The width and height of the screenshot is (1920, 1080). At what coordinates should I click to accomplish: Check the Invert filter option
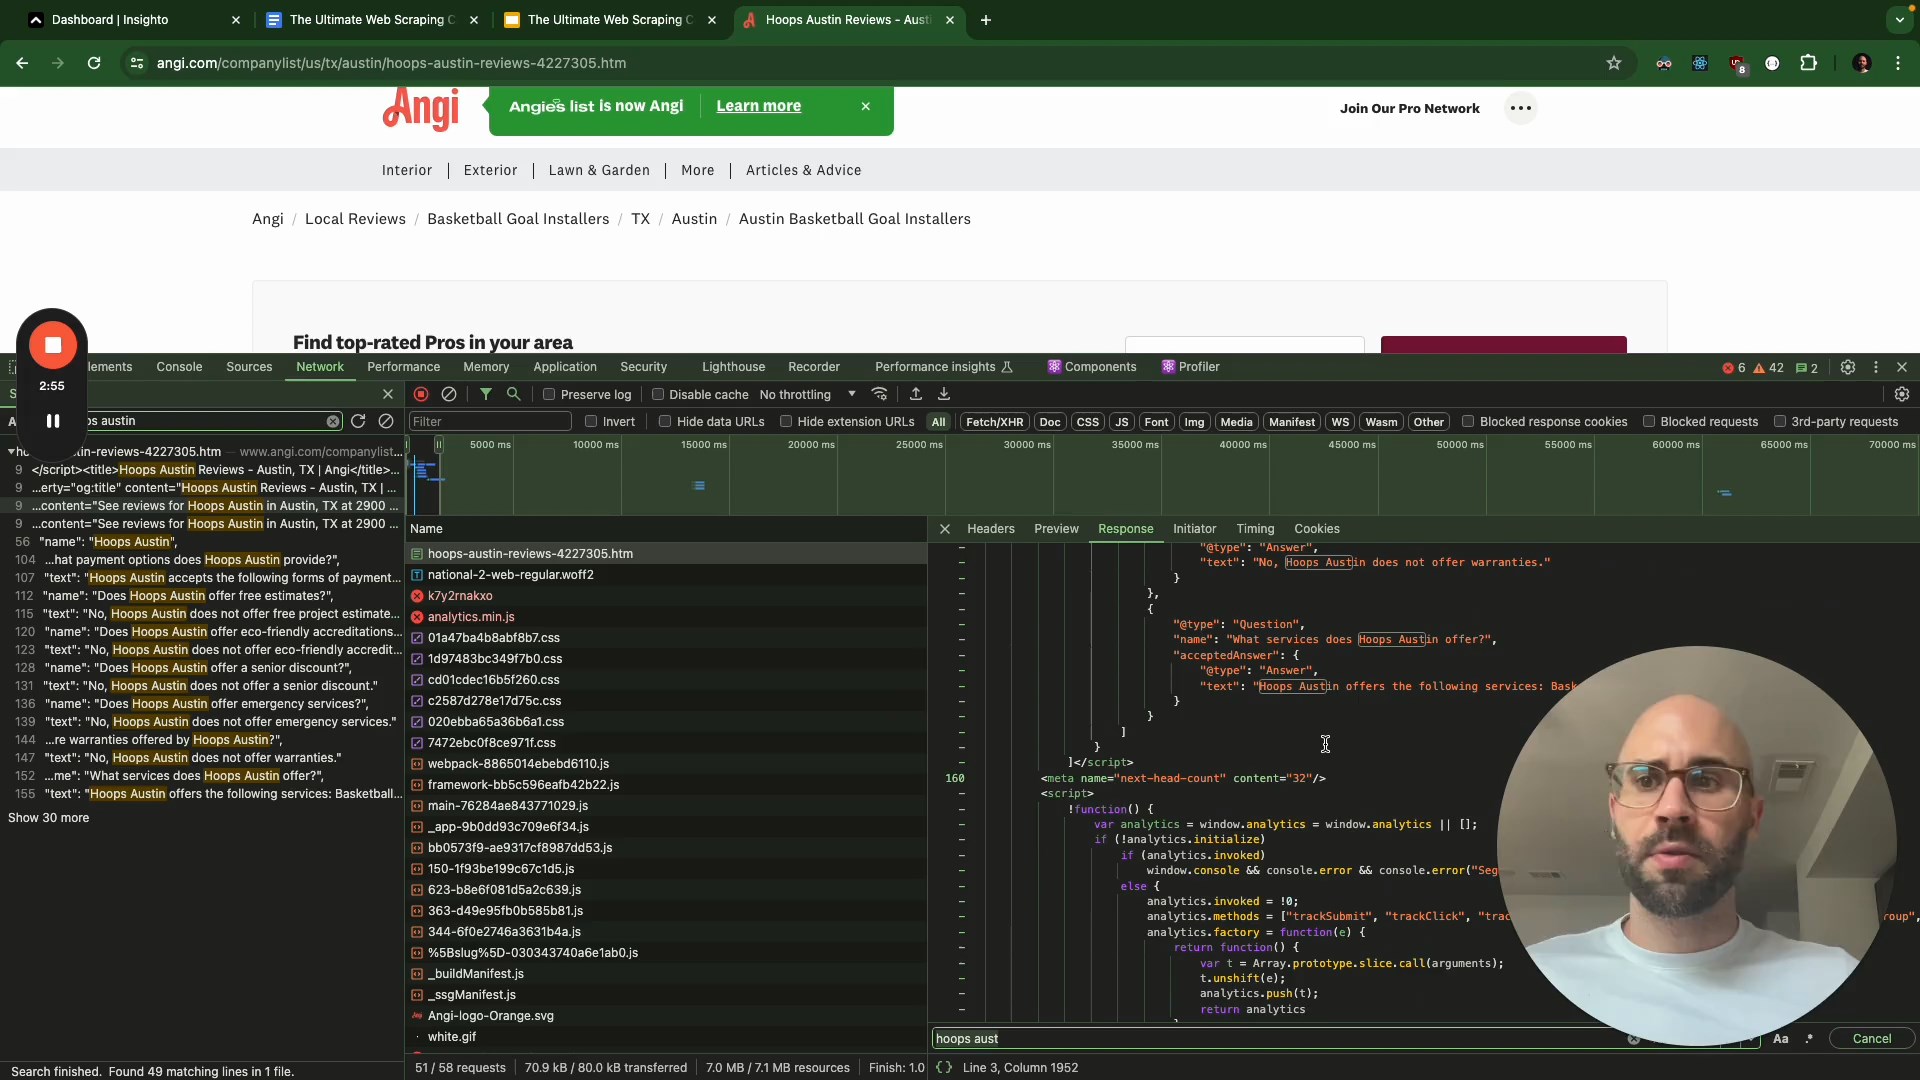591,422
